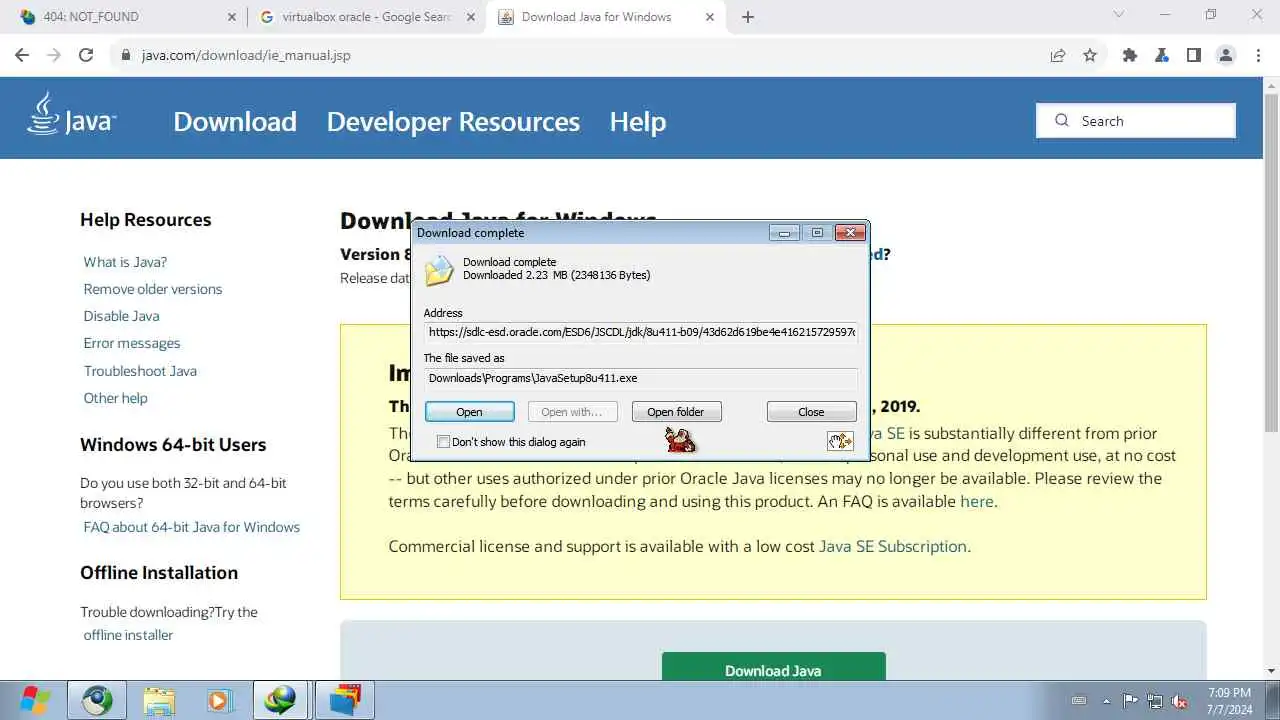1280x720 pixels.
Task: Open the Other help link
Action: [x=115, y=398]
